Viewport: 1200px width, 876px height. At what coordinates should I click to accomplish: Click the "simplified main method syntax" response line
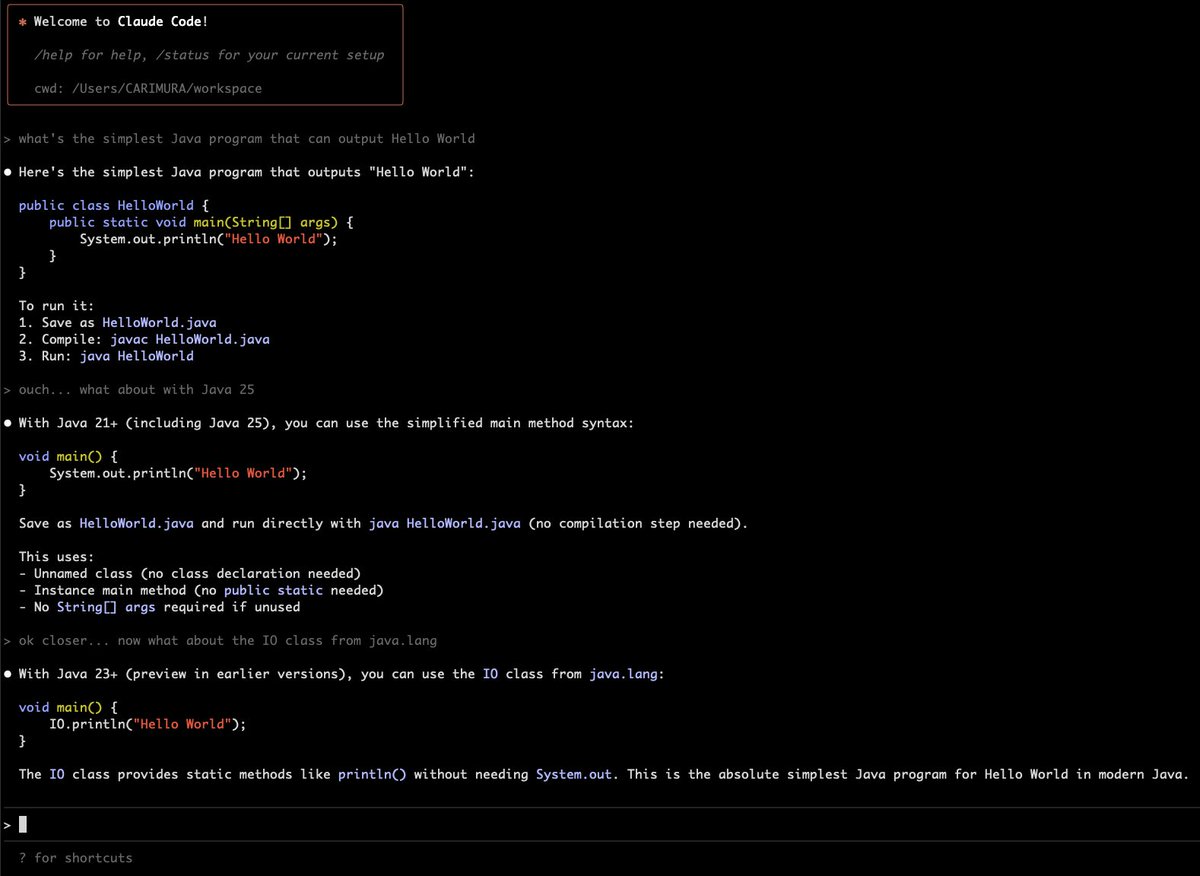tap(326, 423)
